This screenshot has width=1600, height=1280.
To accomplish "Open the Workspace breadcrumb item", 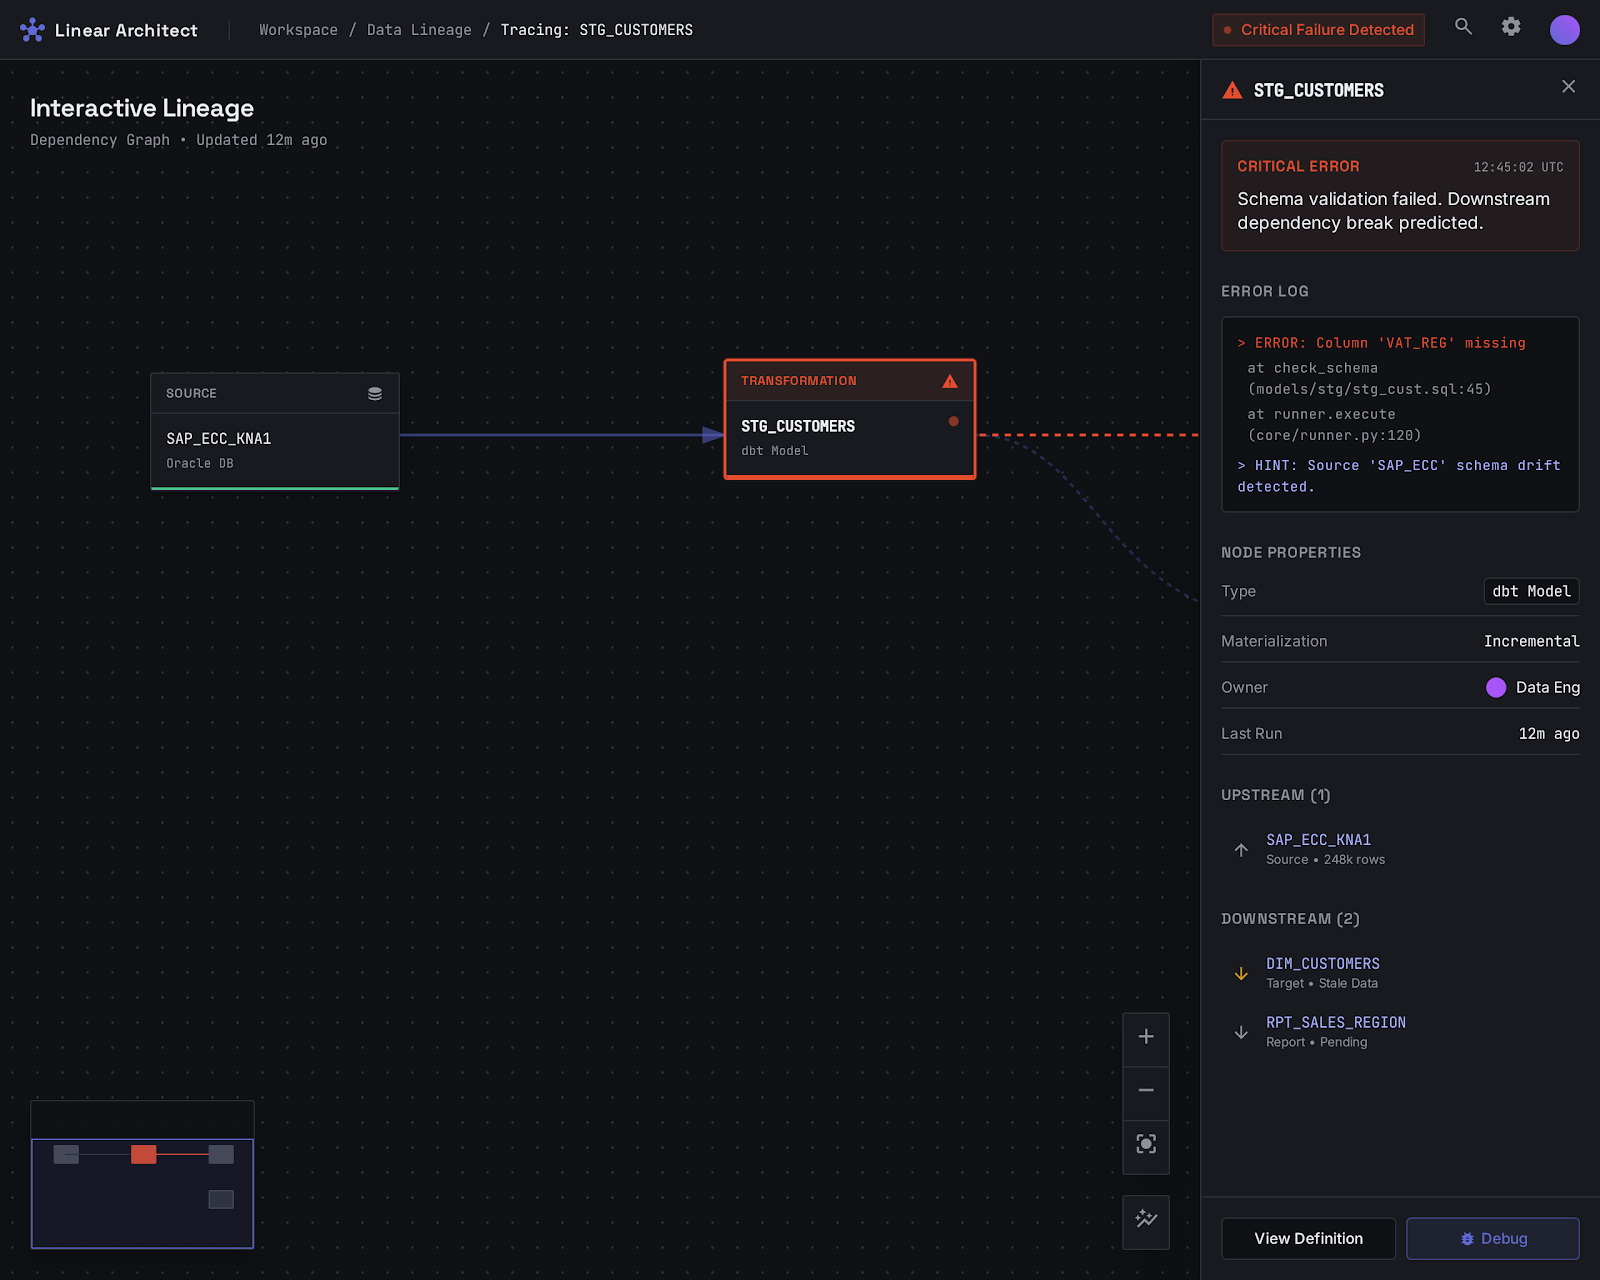I will coord(298,29).
